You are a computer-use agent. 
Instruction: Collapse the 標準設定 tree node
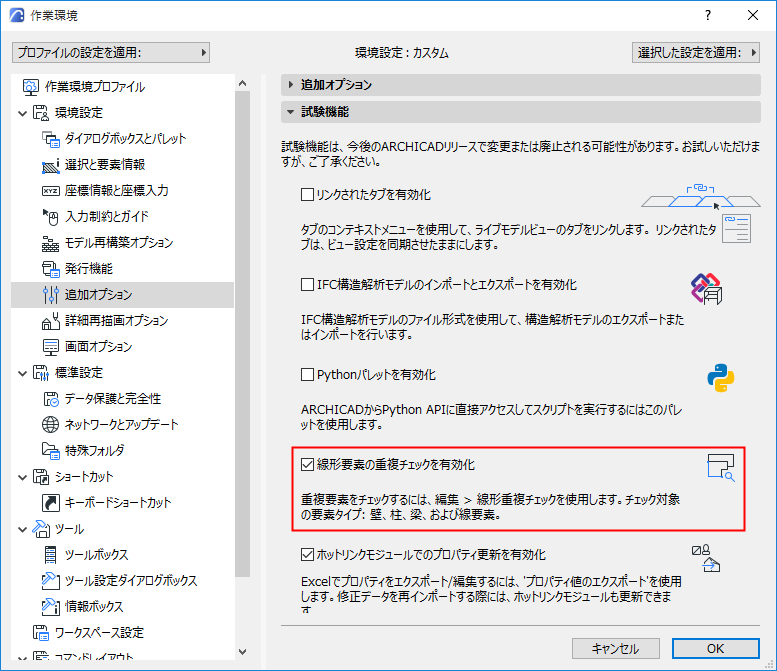(x=22, y=373)
